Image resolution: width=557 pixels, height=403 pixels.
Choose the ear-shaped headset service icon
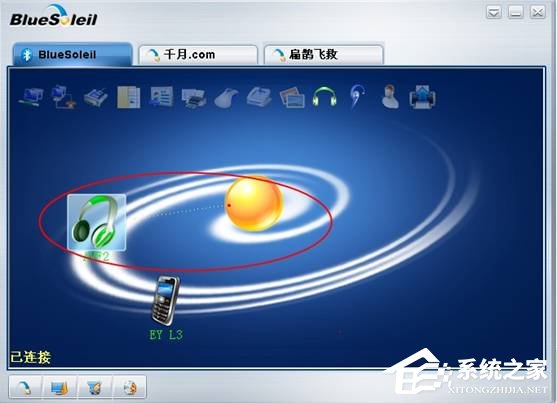(x=357, y=96)
